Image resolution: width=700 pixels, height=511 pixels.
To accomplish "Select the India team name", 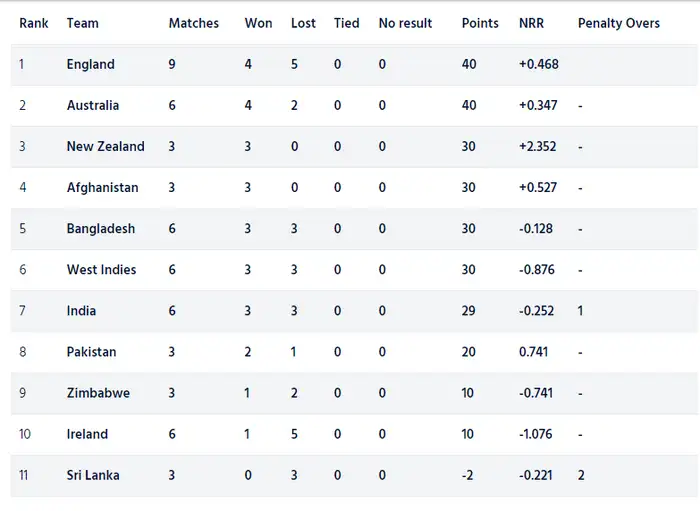I will [81, 311].
